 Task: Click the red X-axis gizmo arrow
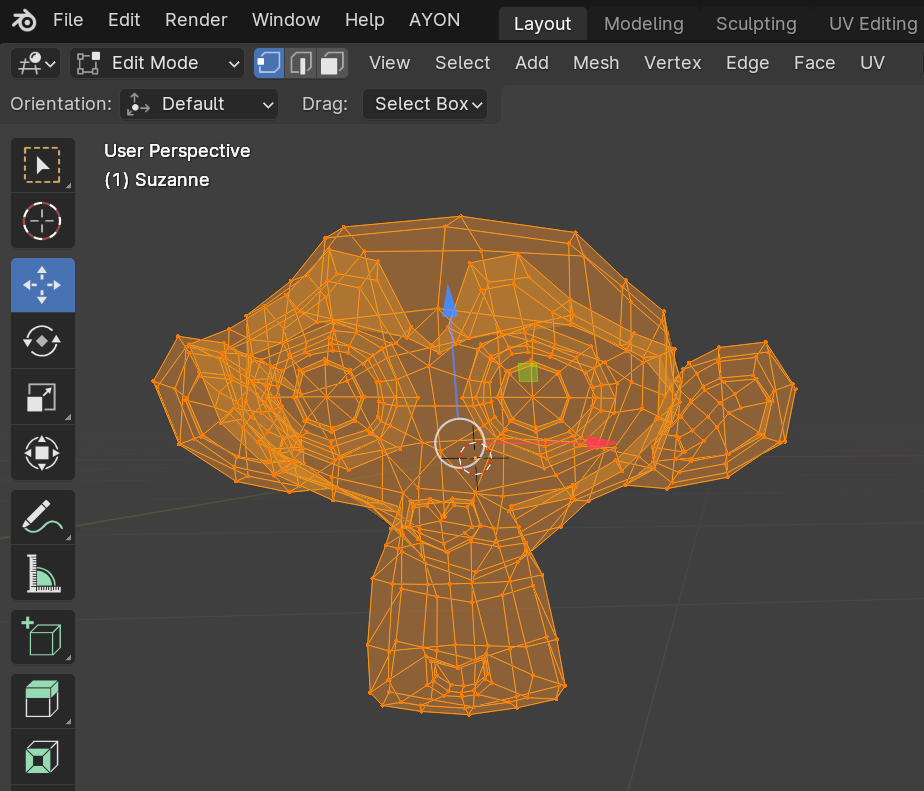[601, 443]
